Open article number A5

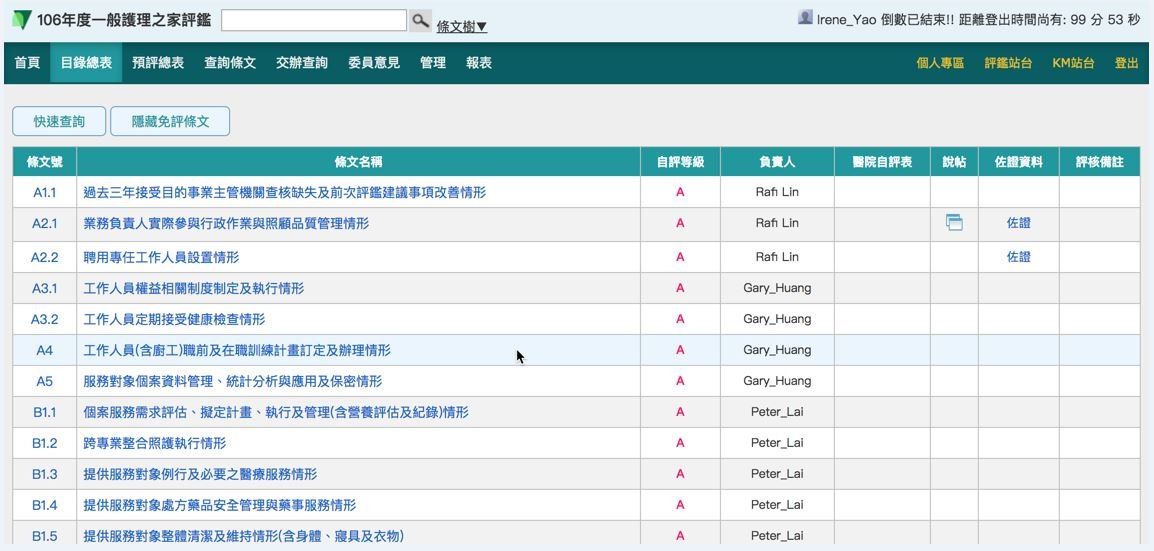44,381
